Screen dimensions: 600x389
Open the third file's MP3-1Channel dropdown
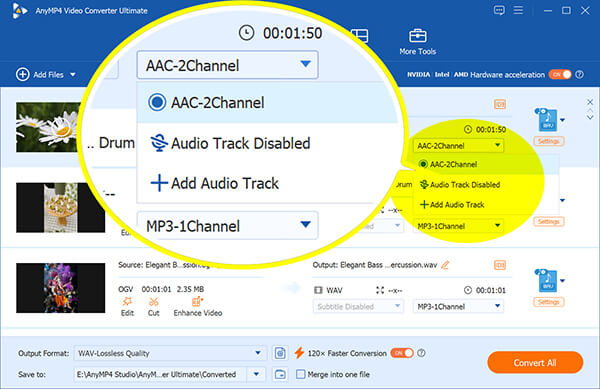458,306
